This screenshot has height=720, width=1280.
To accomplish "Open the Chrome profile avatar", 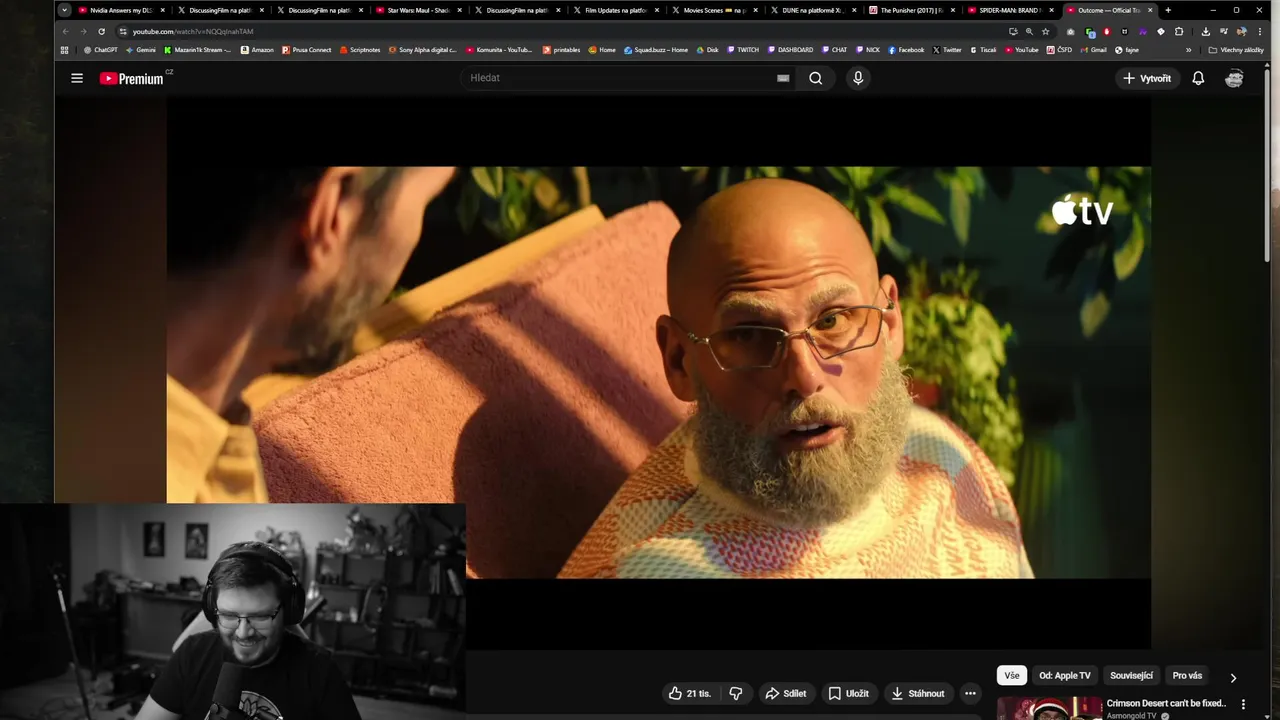I will 1242,31.
